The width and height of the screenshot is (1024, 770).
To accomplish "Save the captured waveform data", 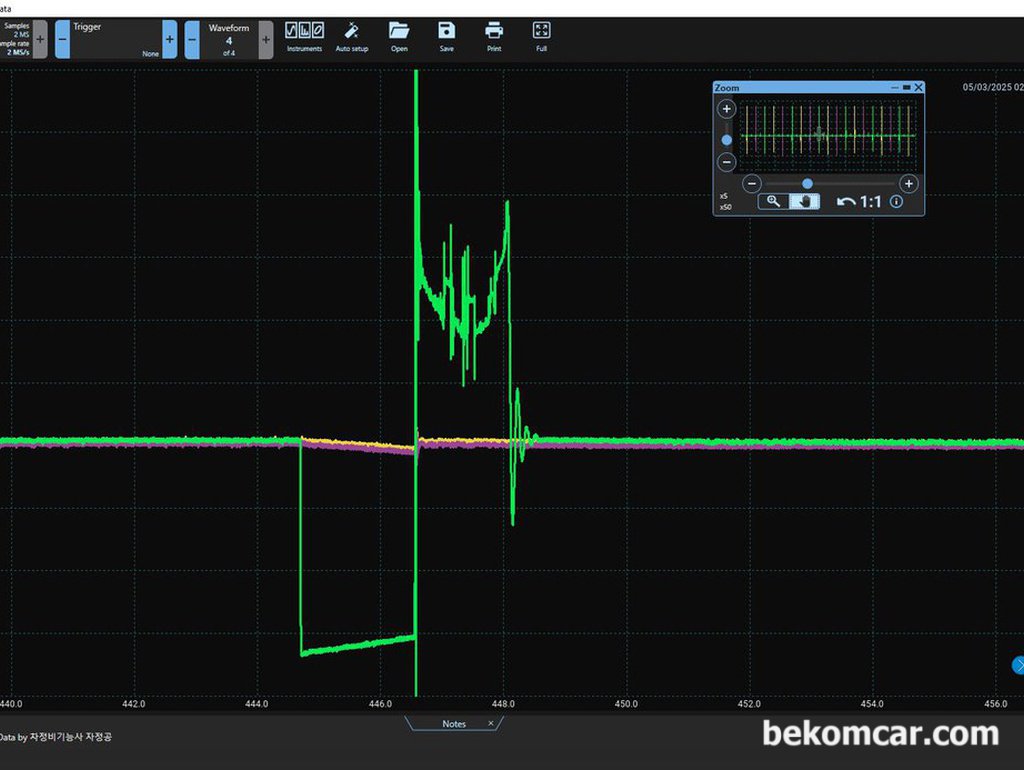I will tap(447, 35).
